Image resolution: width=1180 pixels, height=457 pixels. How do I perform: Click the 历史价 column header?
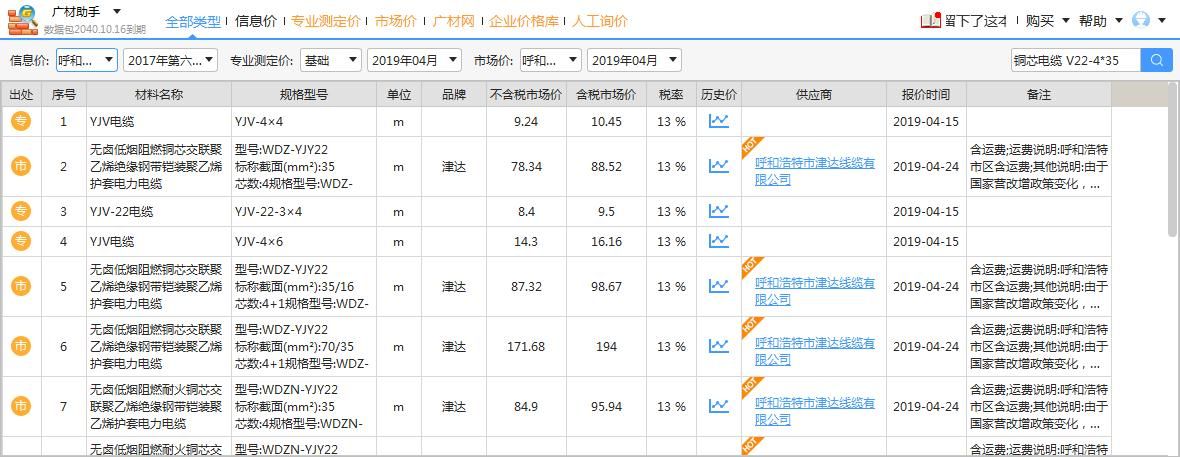click(x=719, y=95)
